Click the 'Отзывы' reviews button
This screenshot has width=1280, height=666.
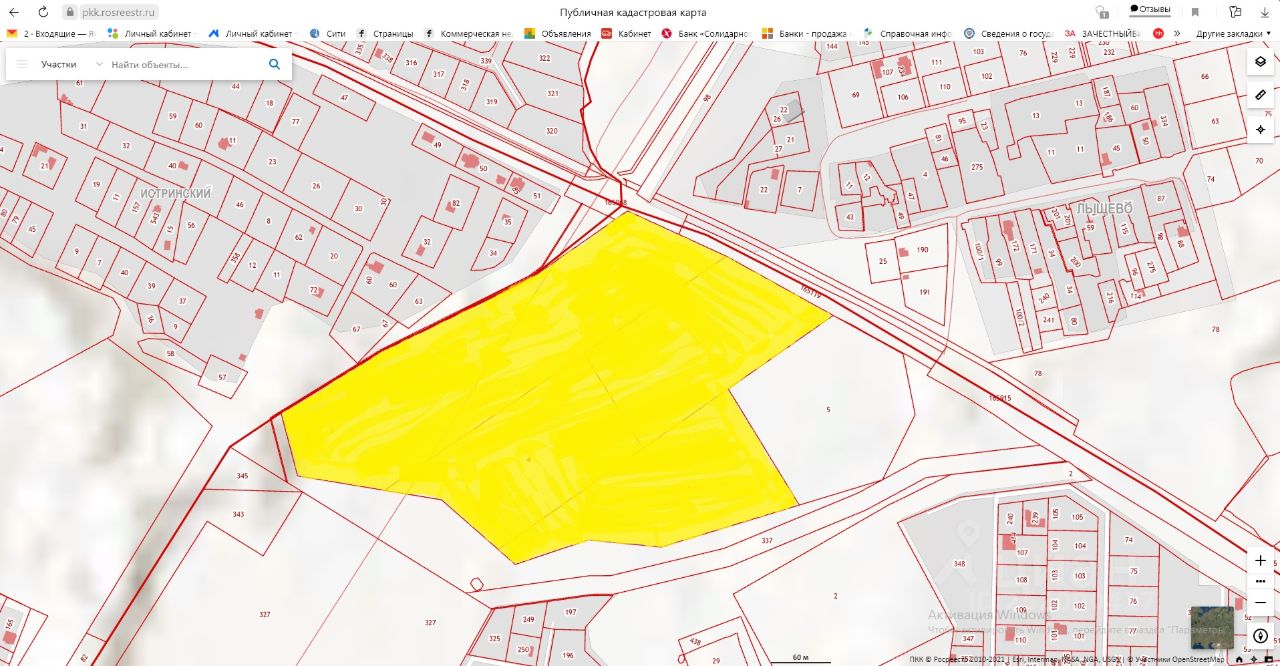click(x=1150, y=9)
